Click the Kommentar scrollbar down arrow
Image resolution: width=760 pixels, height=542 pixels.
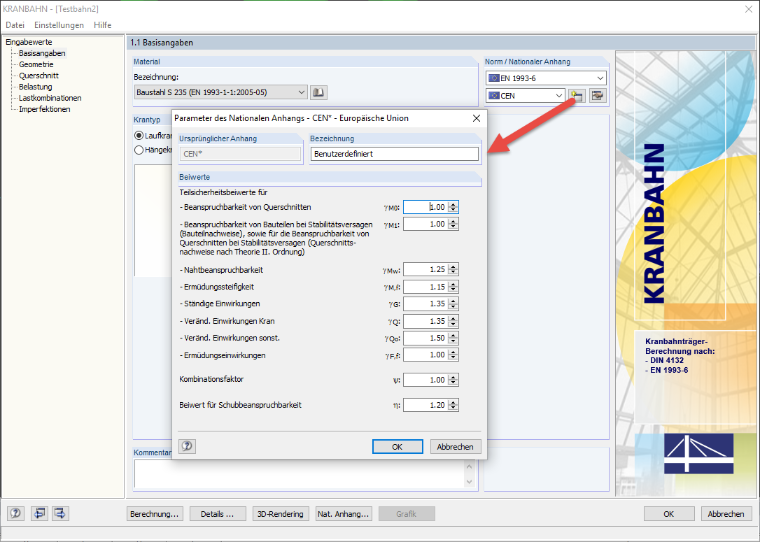469,482
